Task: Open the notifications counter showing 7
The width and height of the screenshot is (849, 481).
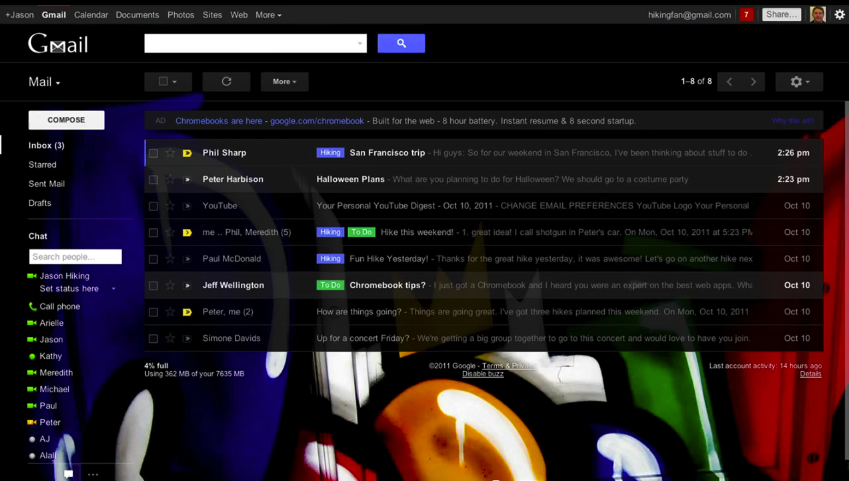Action: point(746,15)
